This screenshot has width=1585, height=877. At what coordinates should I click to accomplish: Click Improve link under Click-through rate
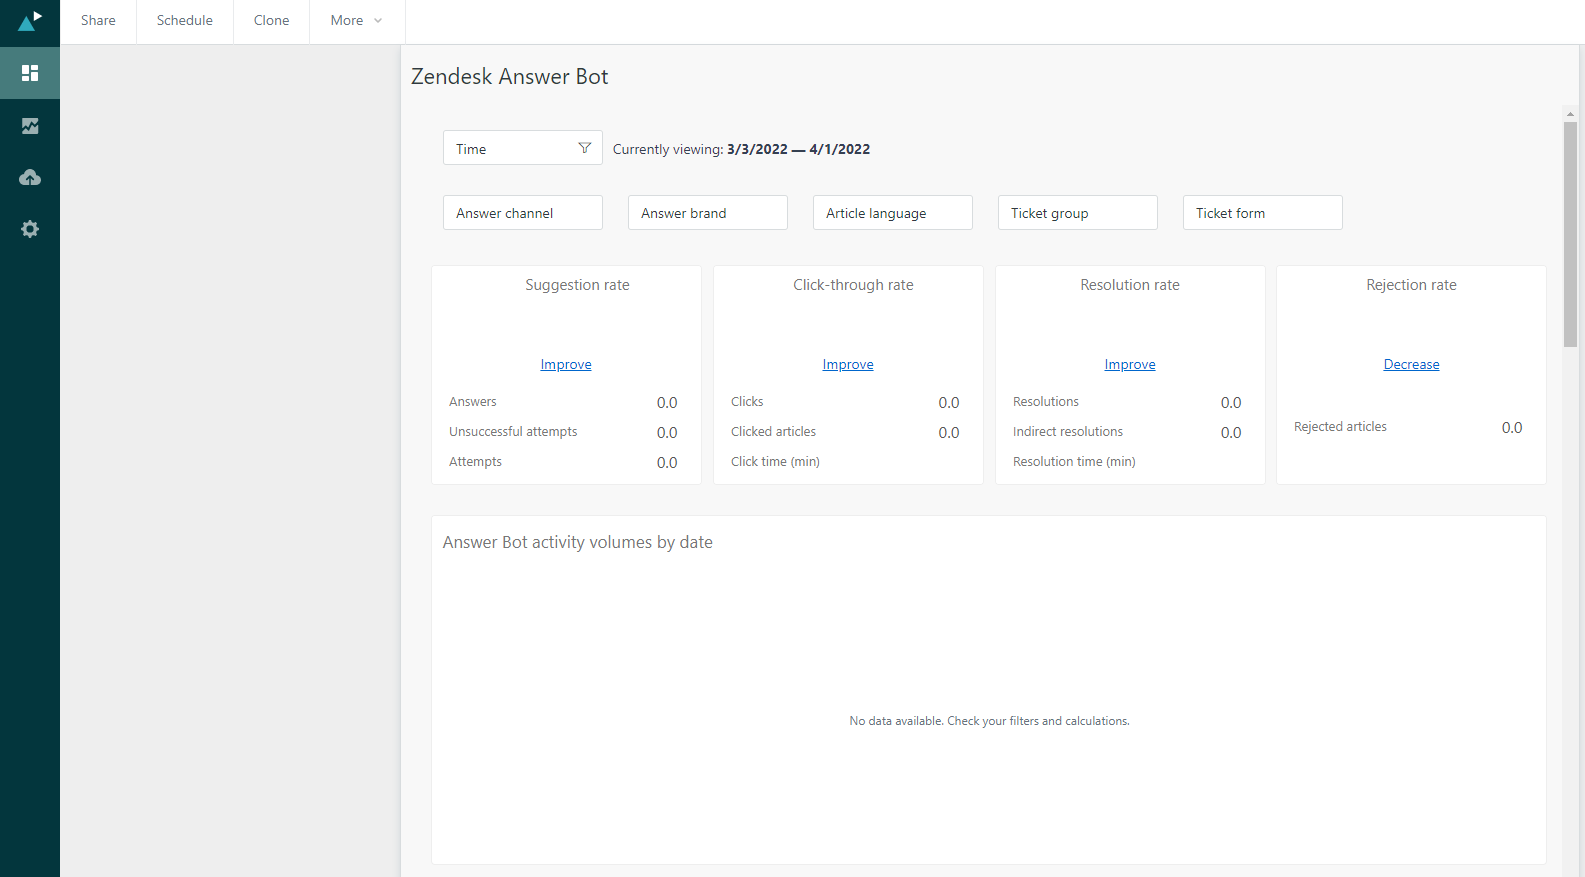point(848,365)
